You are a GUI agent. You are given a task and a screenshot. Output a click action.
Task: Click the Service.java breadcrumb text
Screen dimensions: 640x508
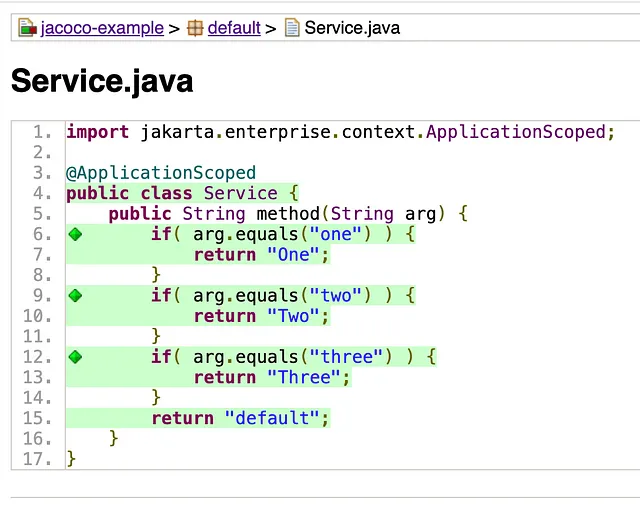[x=352, y=28]
